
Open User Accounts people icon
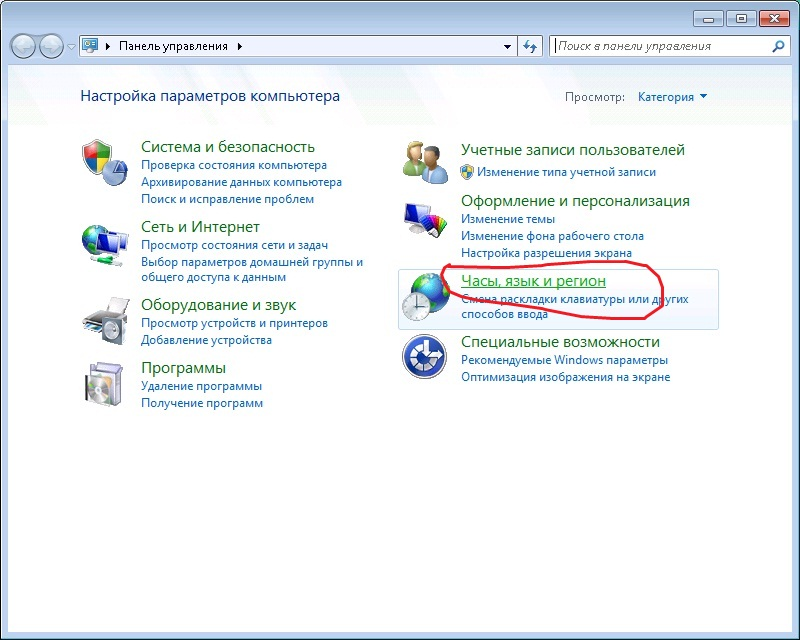pyautogui.click(x=426, y=162)
